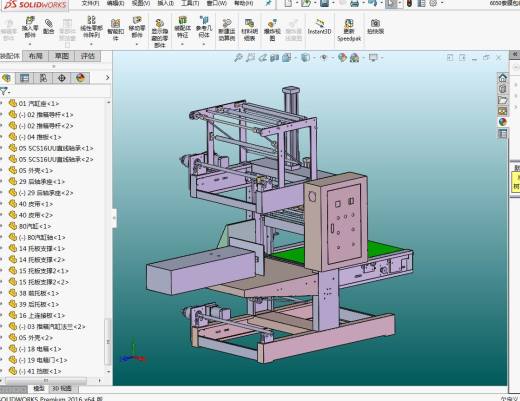The width and height of the screenshot is (520, 401).
Task: Expand the Linear Component Pattern dropdown
Action: [91, 44]
